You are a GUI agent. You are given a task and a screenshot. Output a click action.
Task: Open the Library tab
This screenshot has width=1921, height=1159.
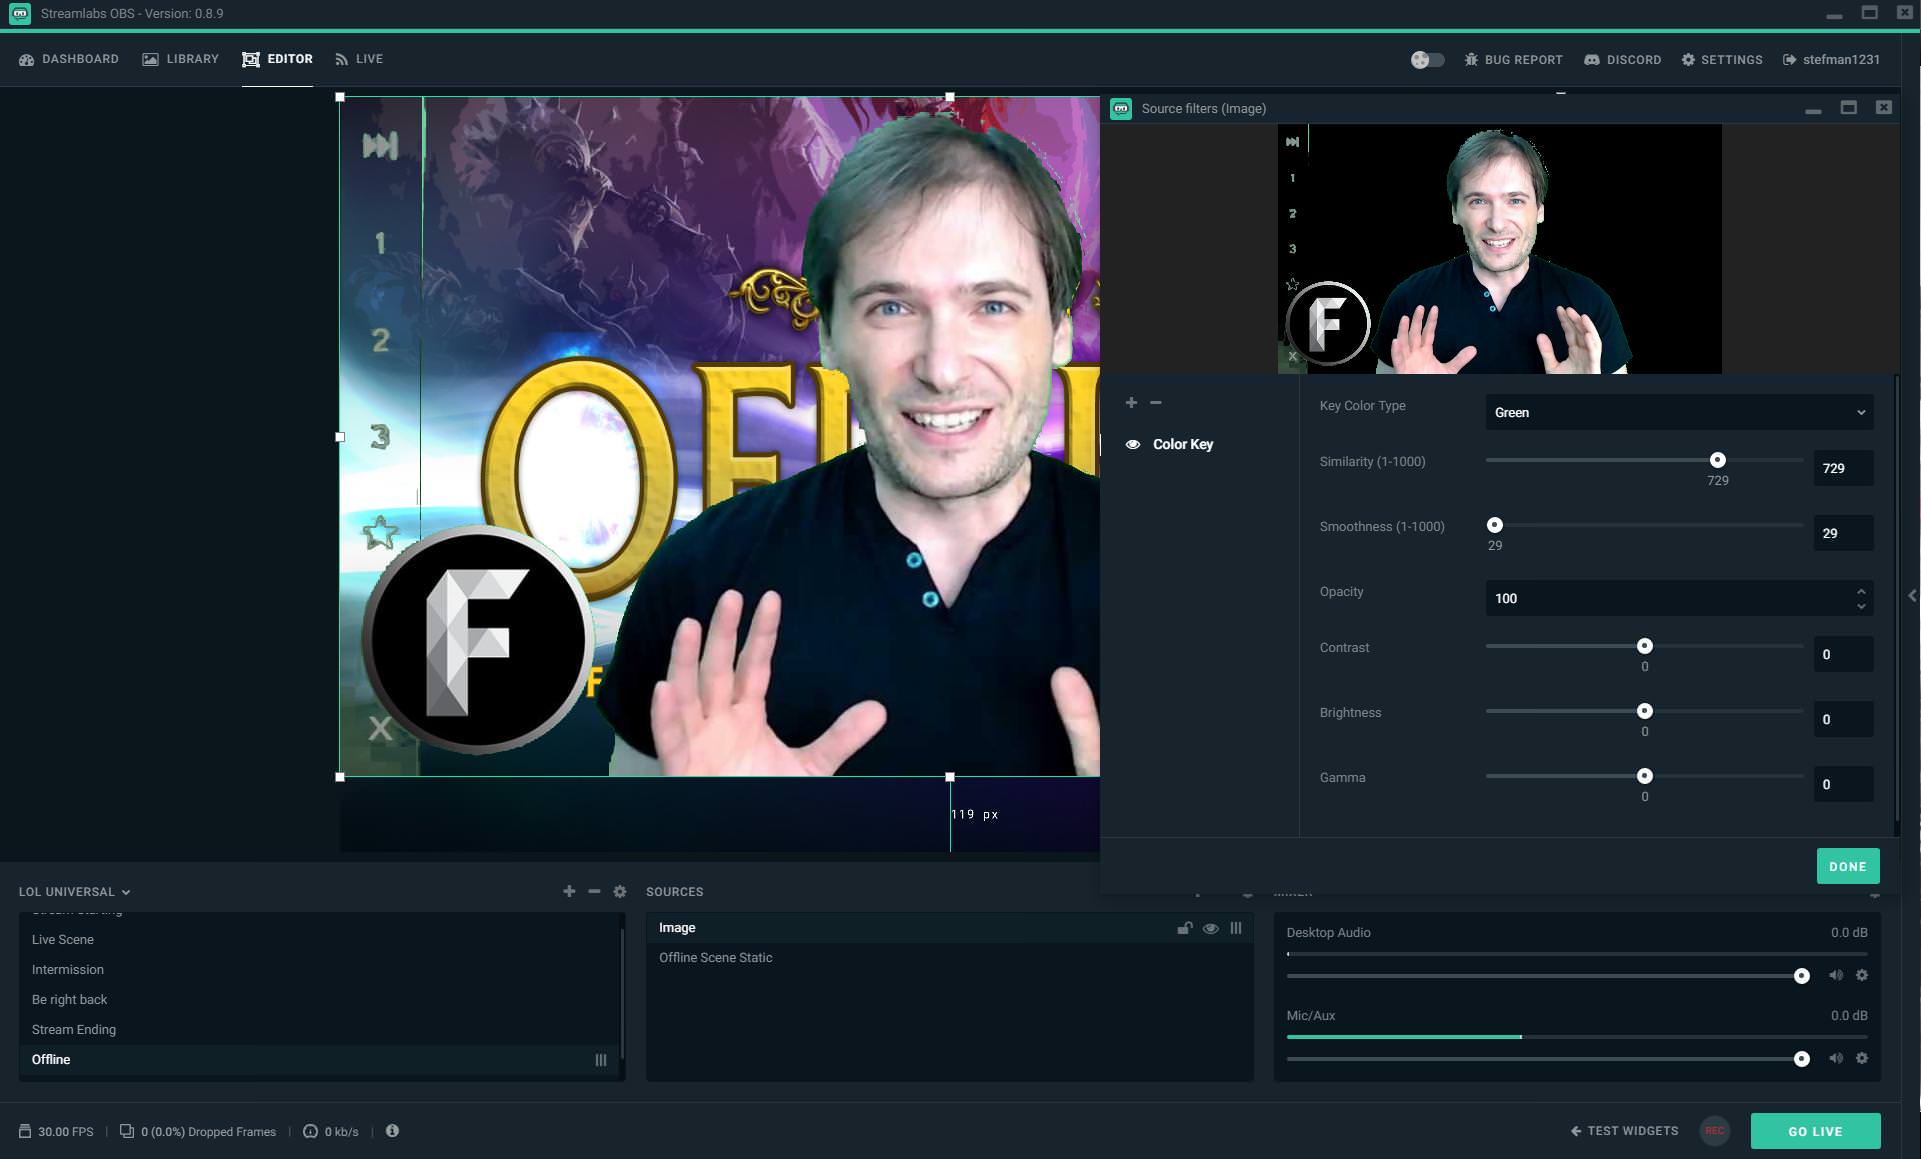point(181,59)
